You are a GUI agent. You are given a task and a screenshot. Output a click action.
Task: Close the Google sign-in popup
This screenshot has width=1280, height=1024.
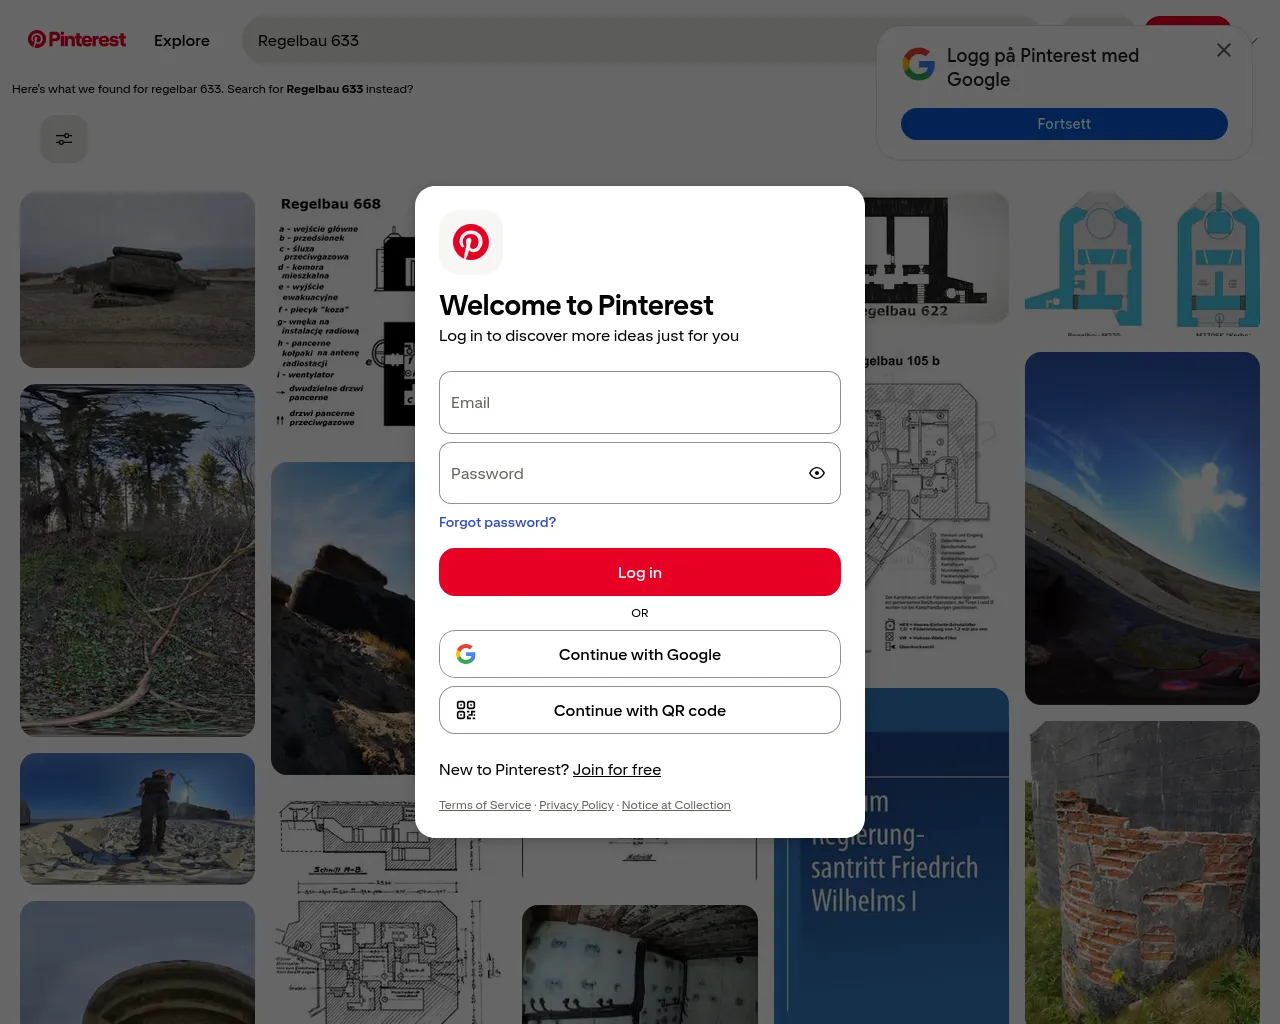pyautogui.click(x=1224, y=50)
